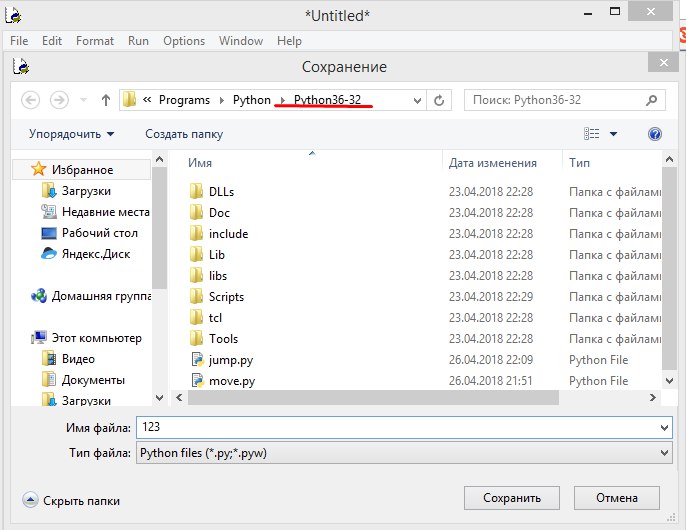Open the Упорядочить dropdown
The height and width of the screenshot is (530, 686).
(71, 133)
